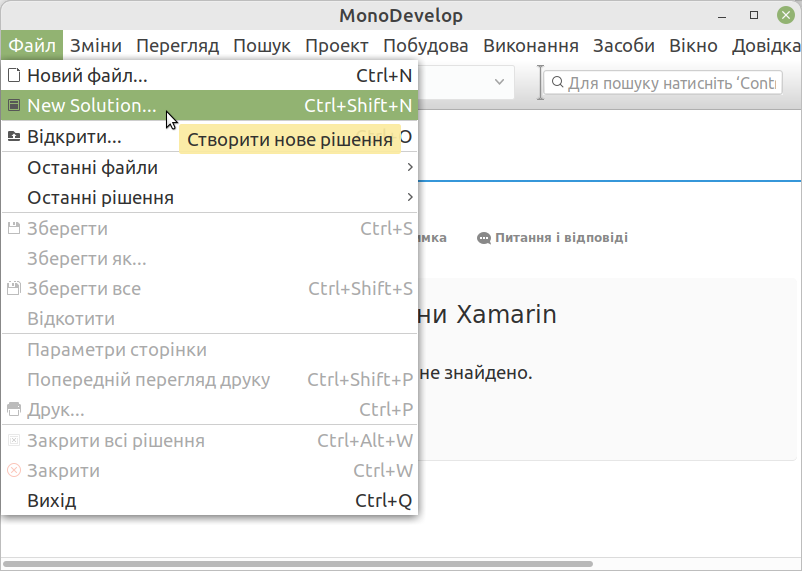Click the search magnifier icon
Screen dimensions: 802x571
pos(558,82)
